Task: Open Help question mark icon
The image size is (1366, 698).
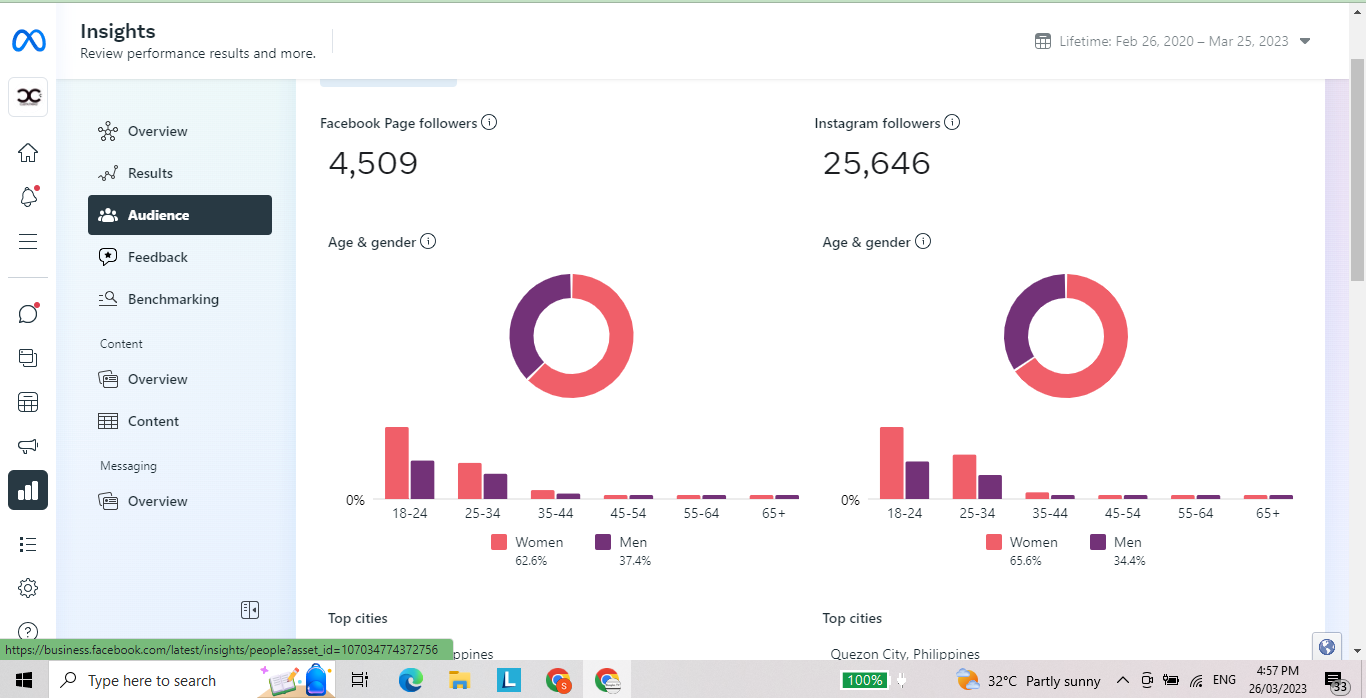Action: pos(28,631)
